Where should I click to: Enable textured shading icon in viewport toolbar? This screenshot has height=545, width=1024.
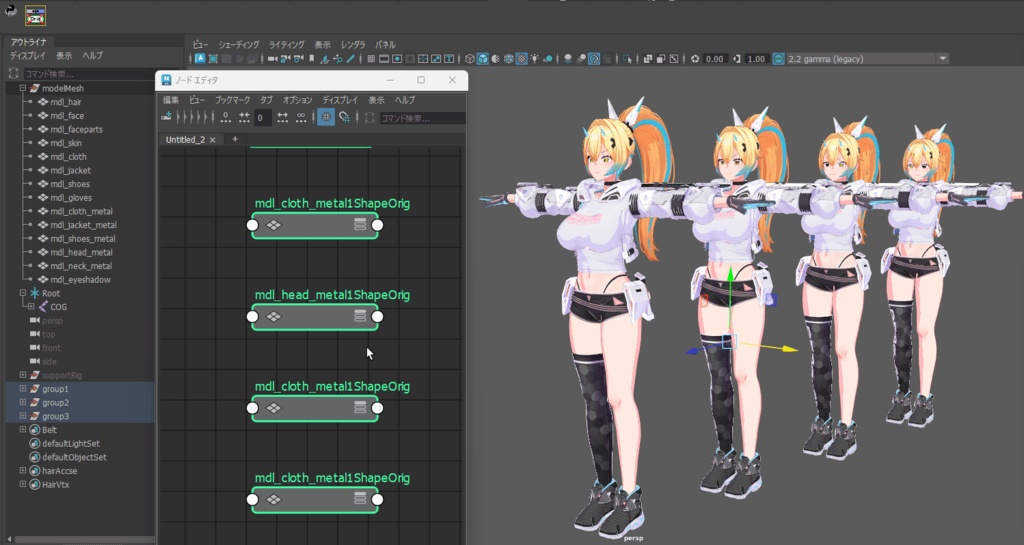click(x=521, y=59)
